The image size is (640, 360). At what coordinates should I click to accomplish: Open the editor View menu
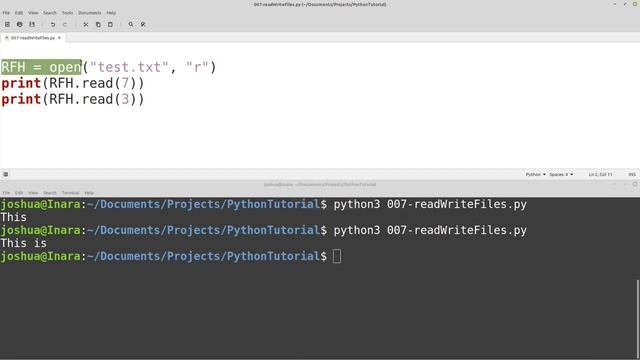click(33, 13)
